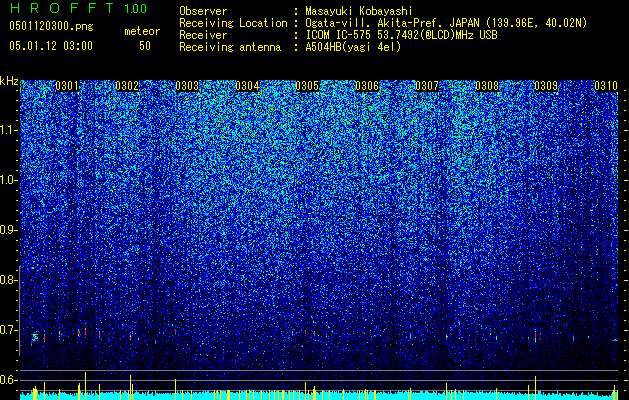Click the 0309 time marker
Viewport: 629px width, 400px height.
pyautogui.click(x=546, y=86)
